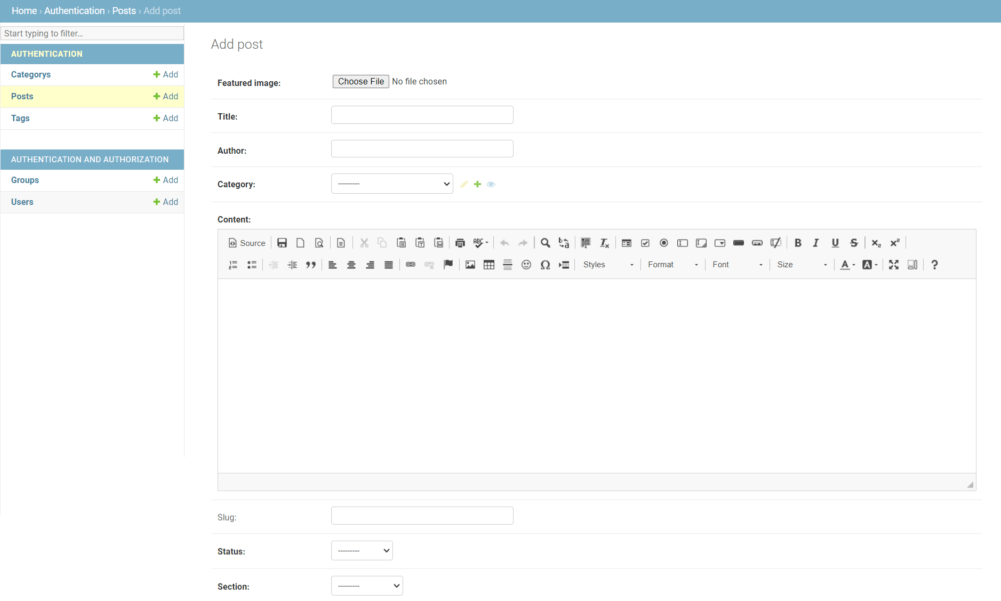The height and width of the screenshot is (601, 1001).
Task: Toggle Source view in the editor
Action: (246, 243)
